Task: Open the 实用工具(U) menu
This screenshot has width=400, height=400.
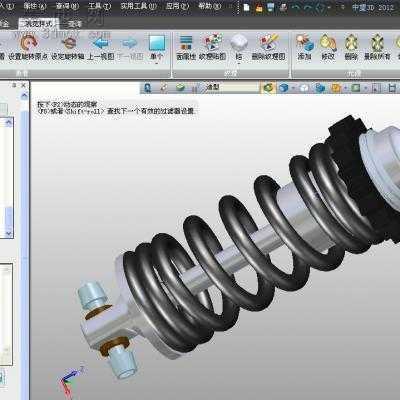Action: tap(138, 6)
